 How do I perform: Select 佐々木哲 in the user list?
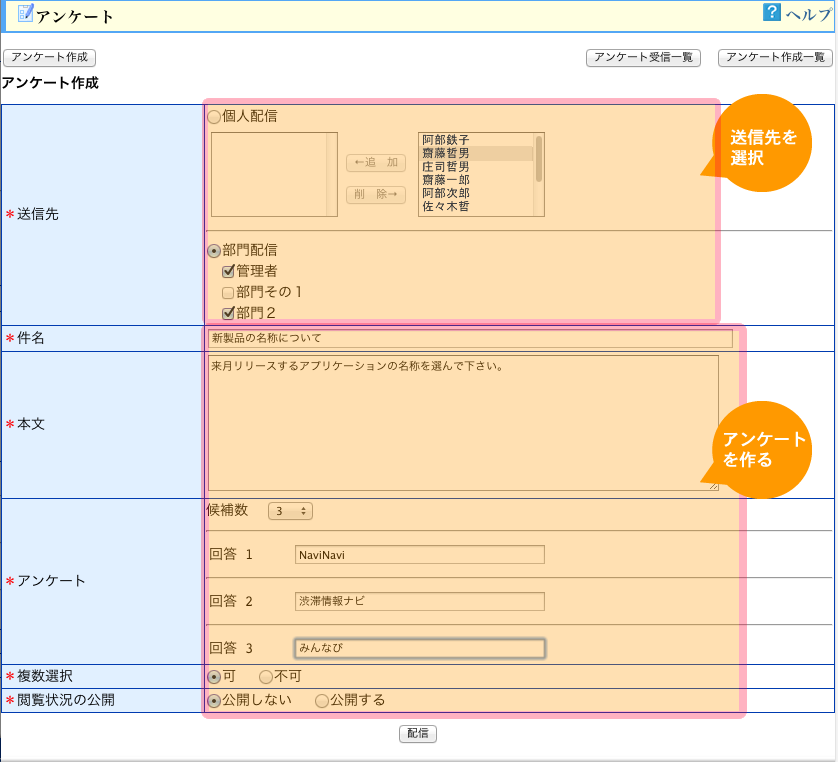pyautogui.click(x=446, y=206)
